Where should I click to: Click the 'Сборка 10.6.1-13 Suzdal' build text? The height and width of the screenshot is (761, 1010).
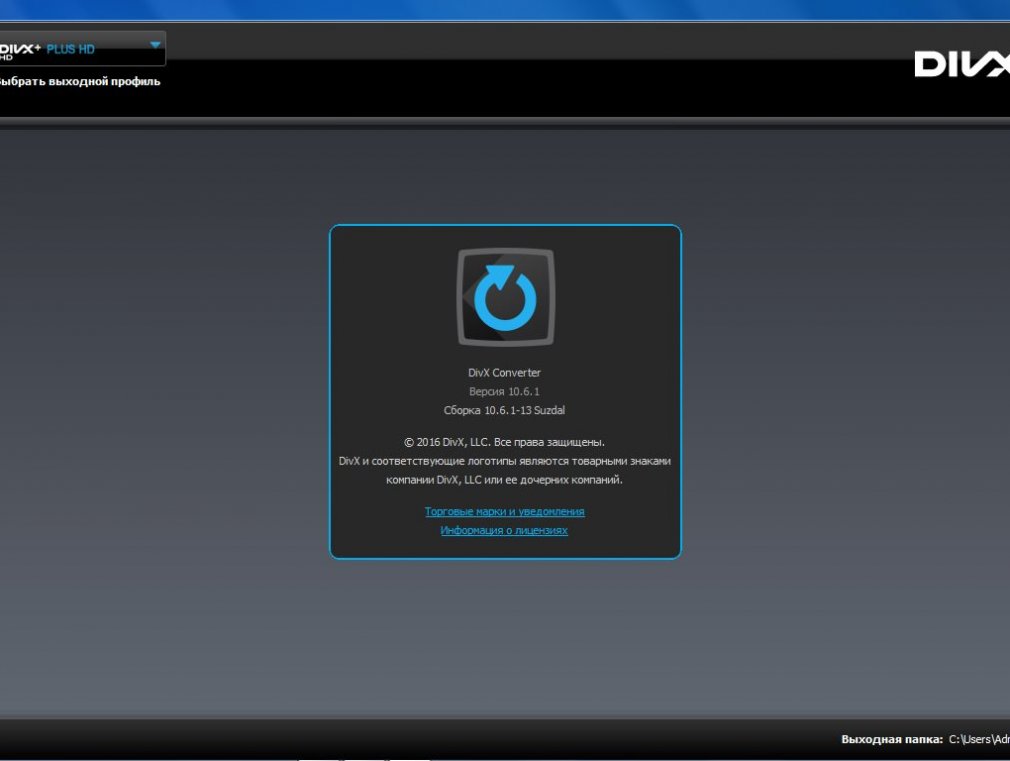click(504, 410)
